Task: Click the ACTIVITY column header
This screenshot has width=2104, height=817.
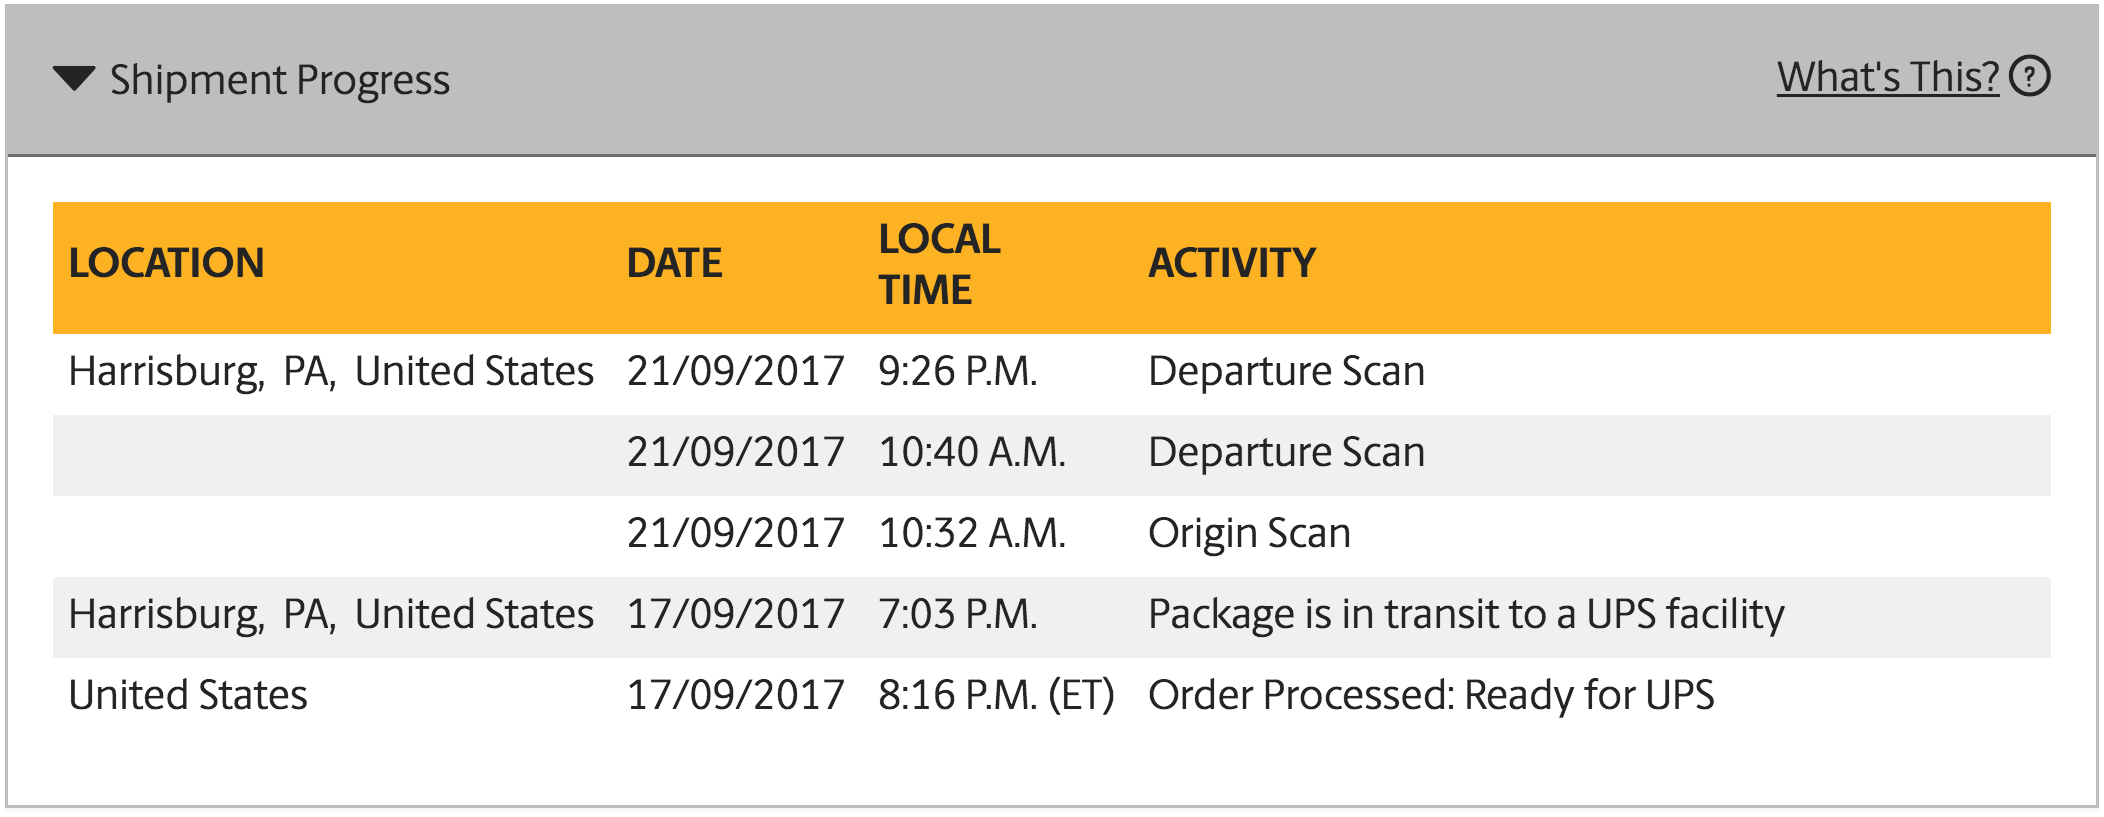Action: (x=1232, y=263)
